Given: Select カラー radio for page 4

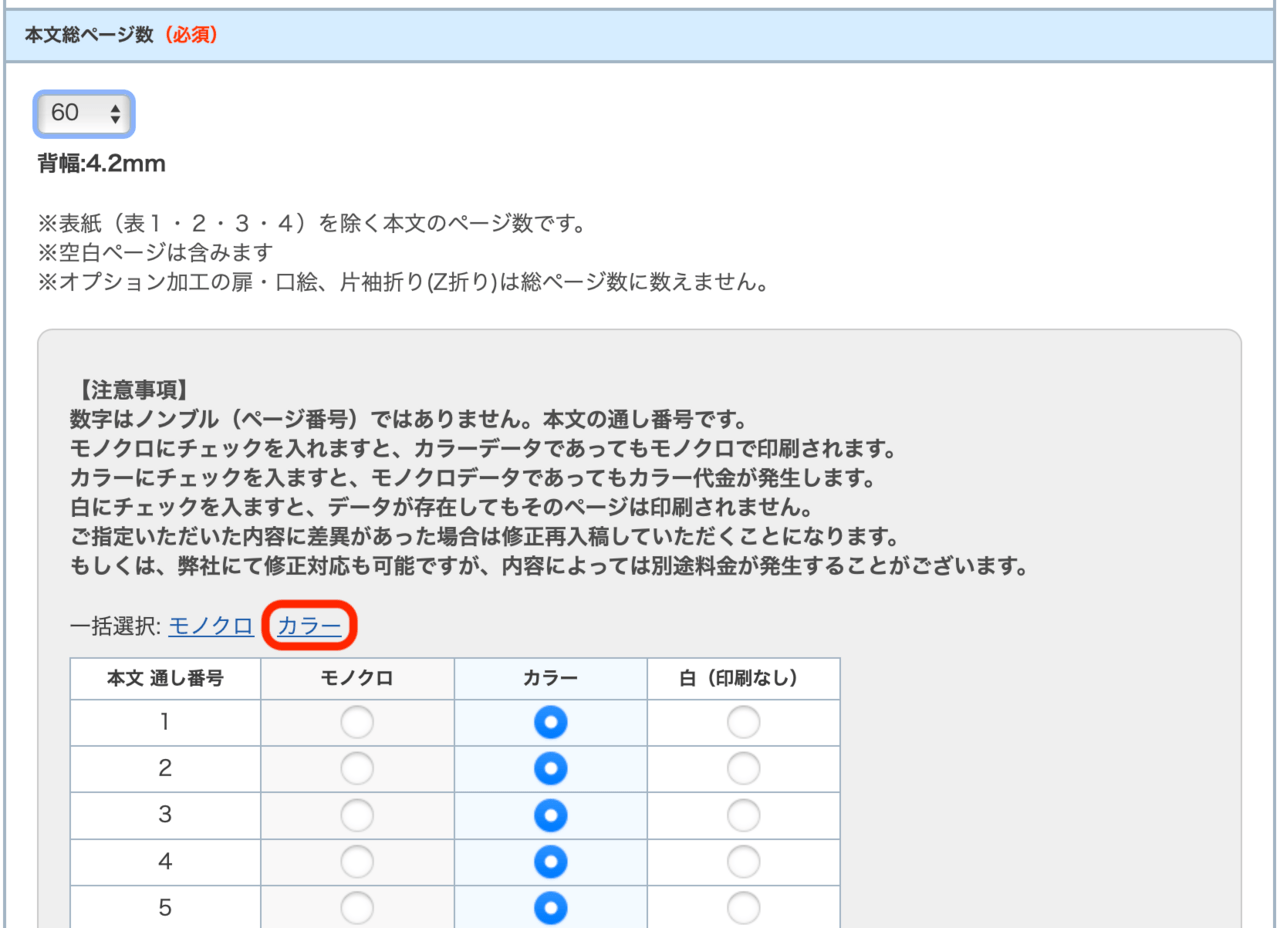Looking at the screenshot, I should [550, 861].
